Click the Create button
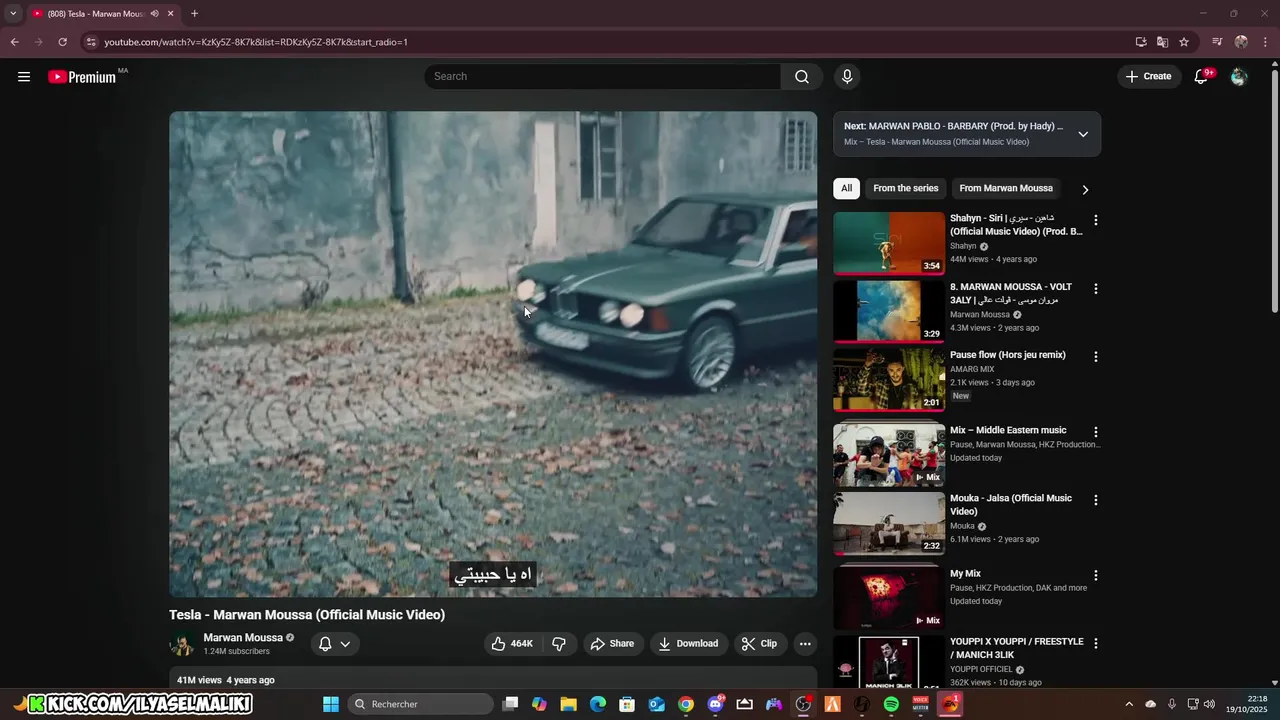 coord(1148,76)
